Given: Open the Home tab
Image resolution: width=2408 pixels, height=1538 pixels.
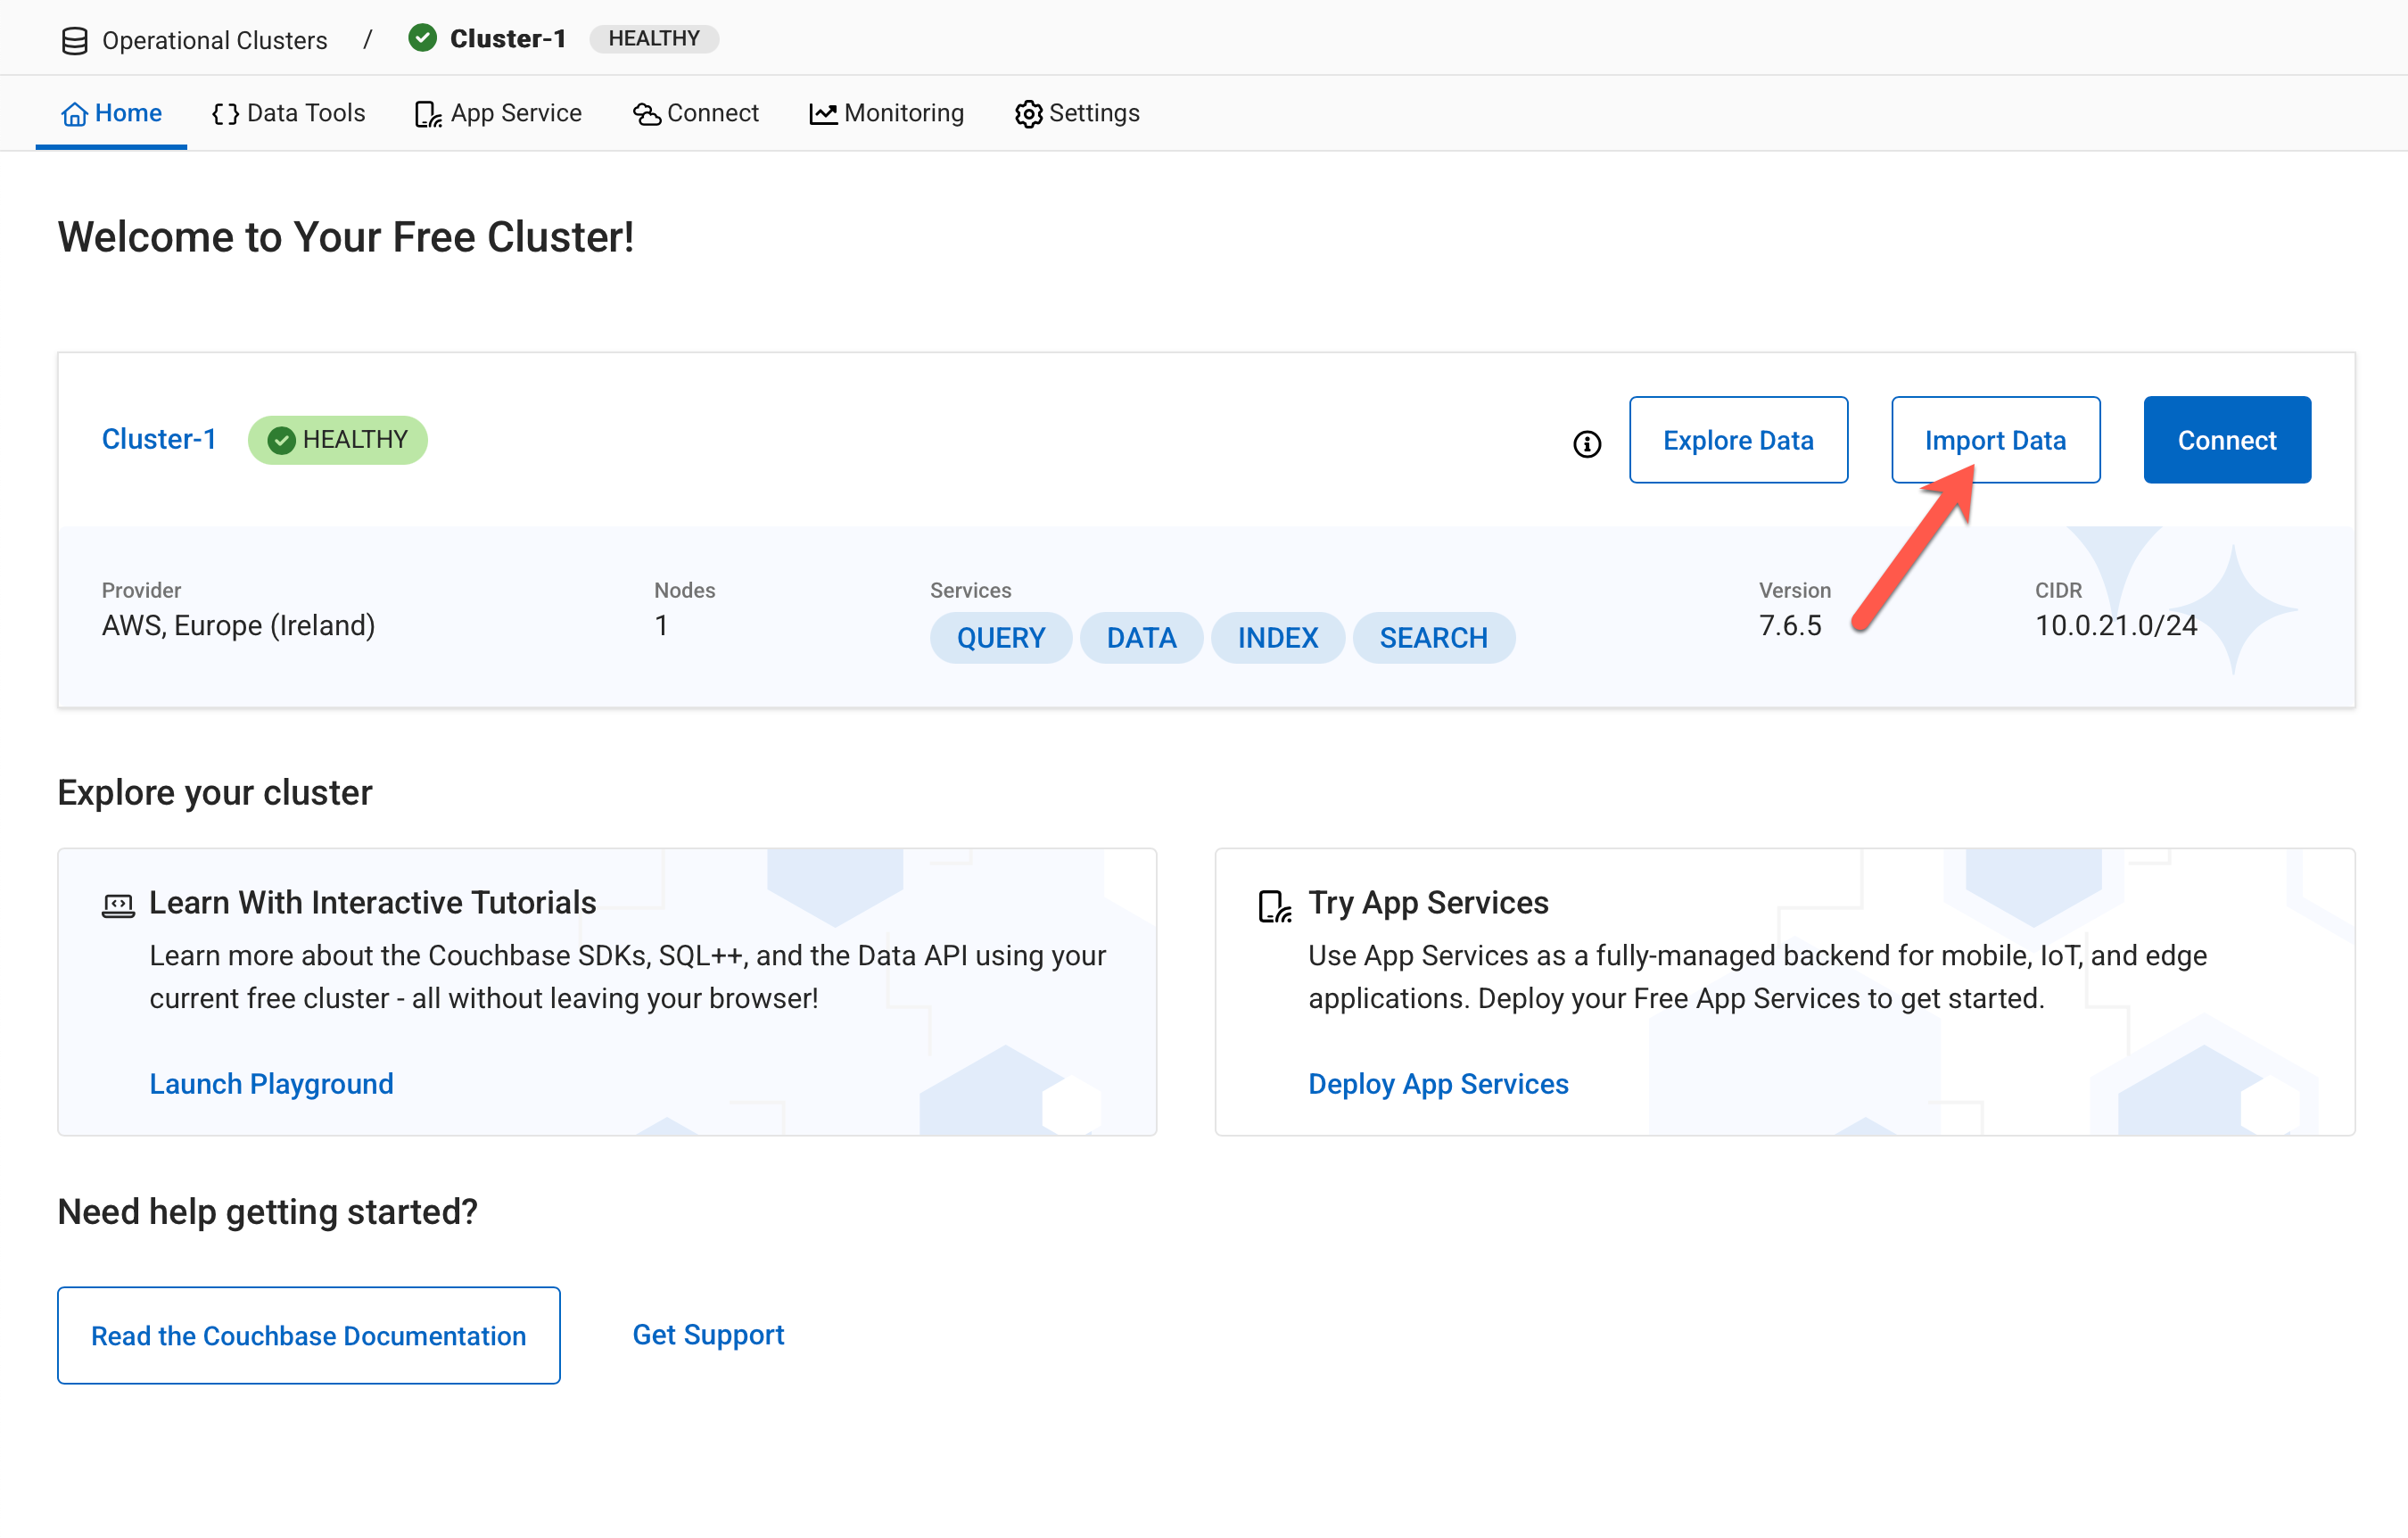Looking at the screenshot, I should point(111,113).
